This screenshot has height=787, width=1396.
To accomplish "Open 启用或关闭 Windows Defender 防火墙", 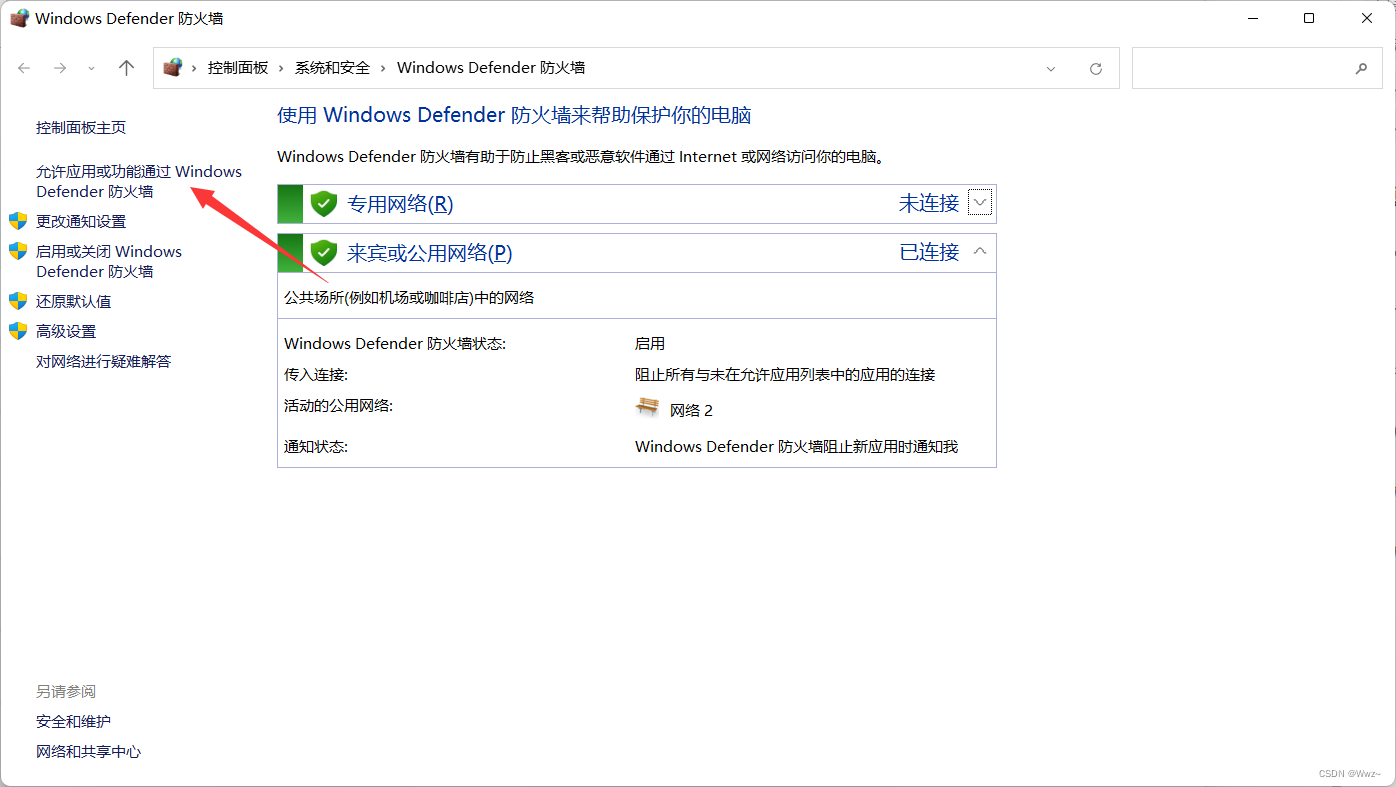I will tap(109, 262).
